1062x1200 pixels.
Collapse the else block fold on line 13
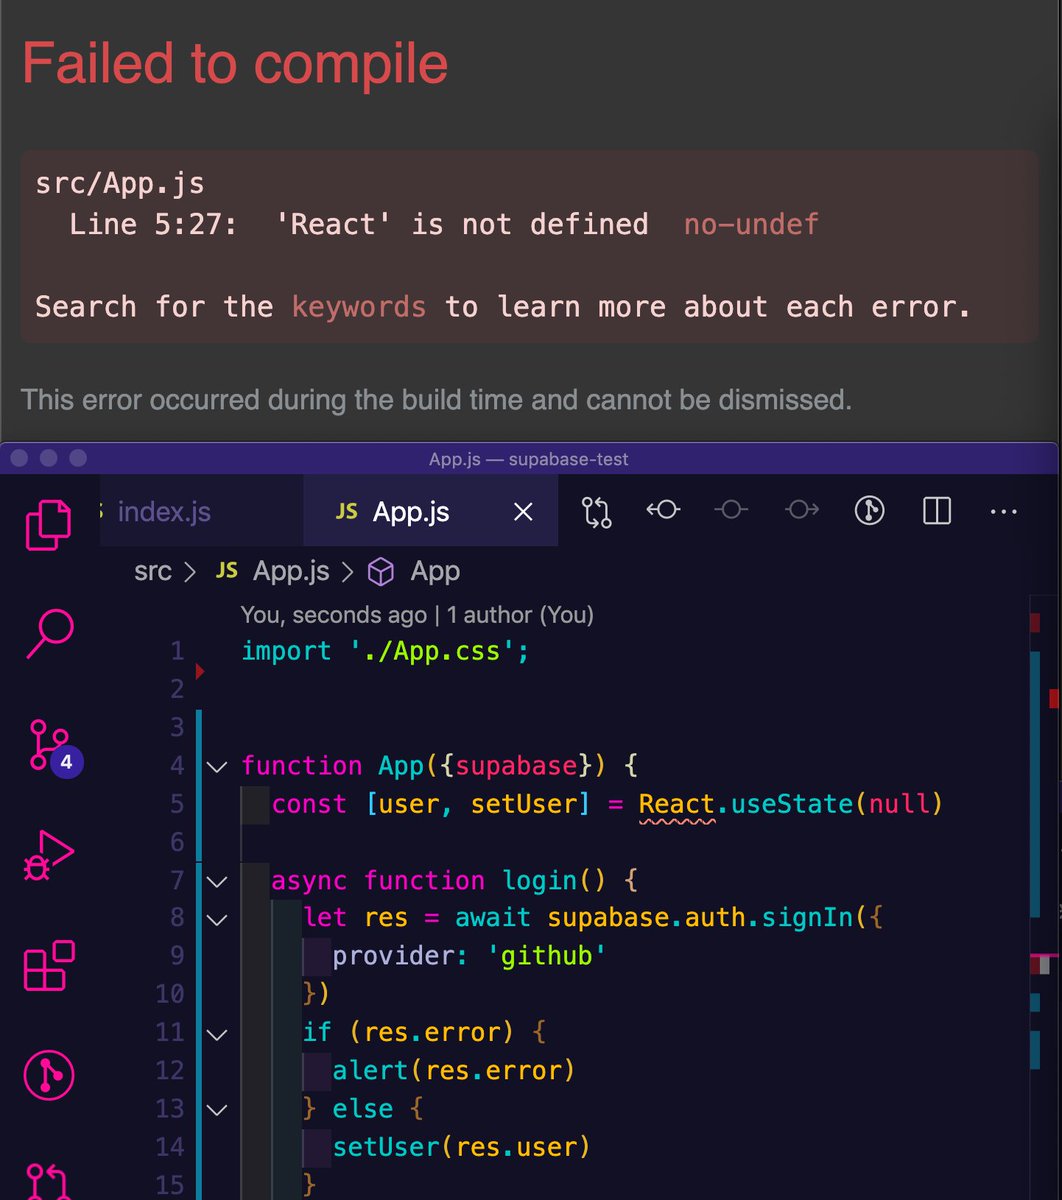pos(216,1109)
